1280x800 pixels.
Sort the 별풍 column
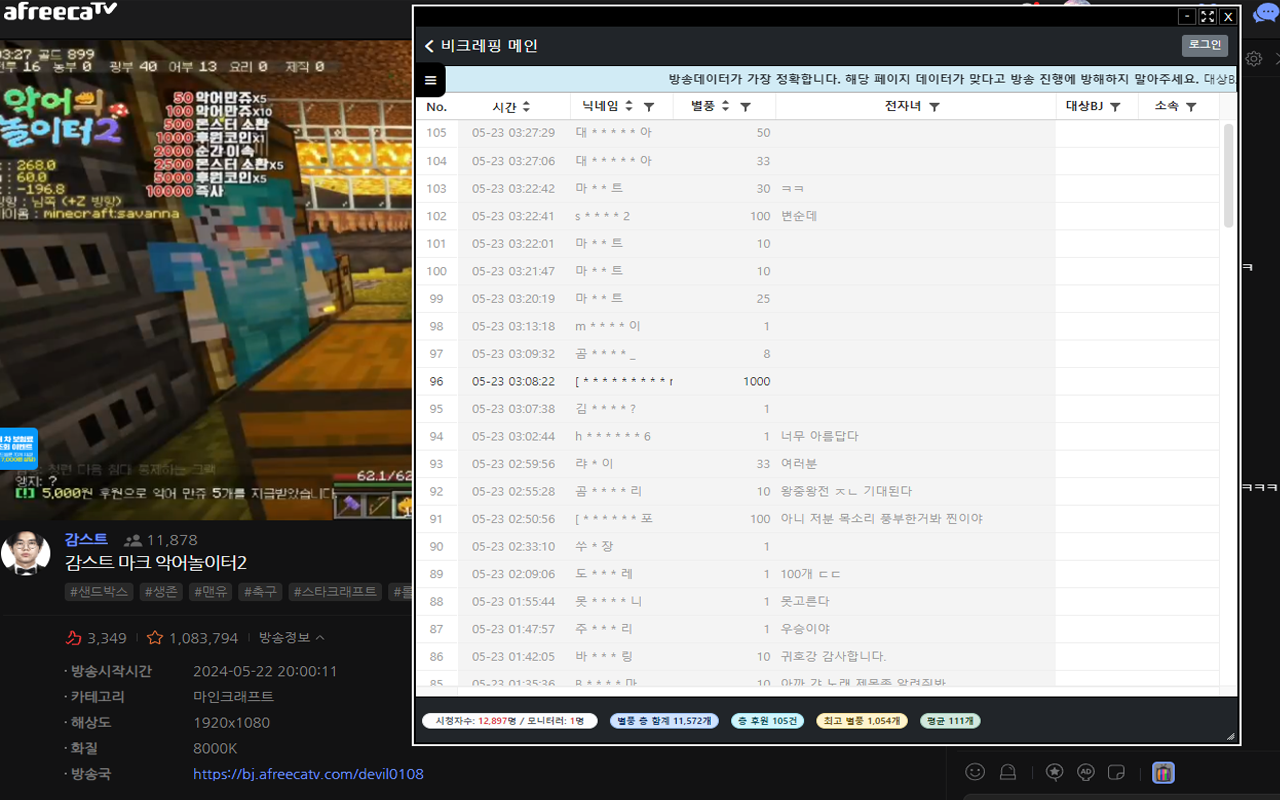725,107
